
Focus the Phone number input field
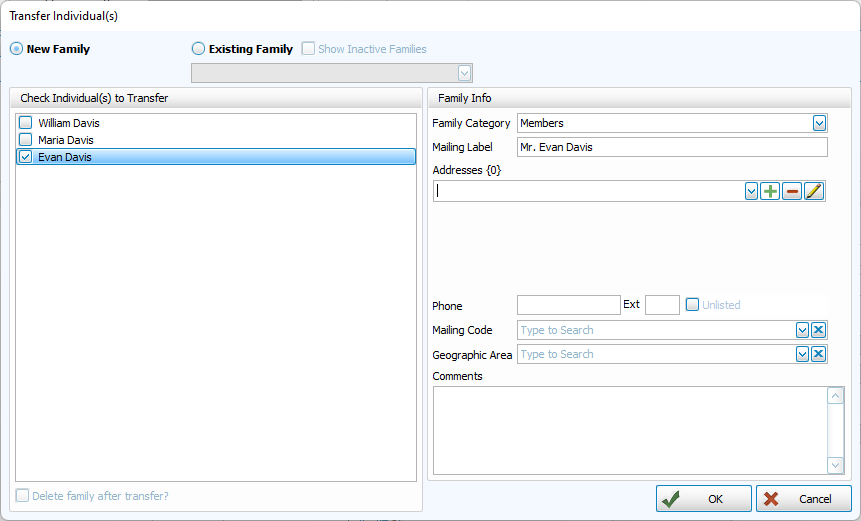tap(568, 305)
